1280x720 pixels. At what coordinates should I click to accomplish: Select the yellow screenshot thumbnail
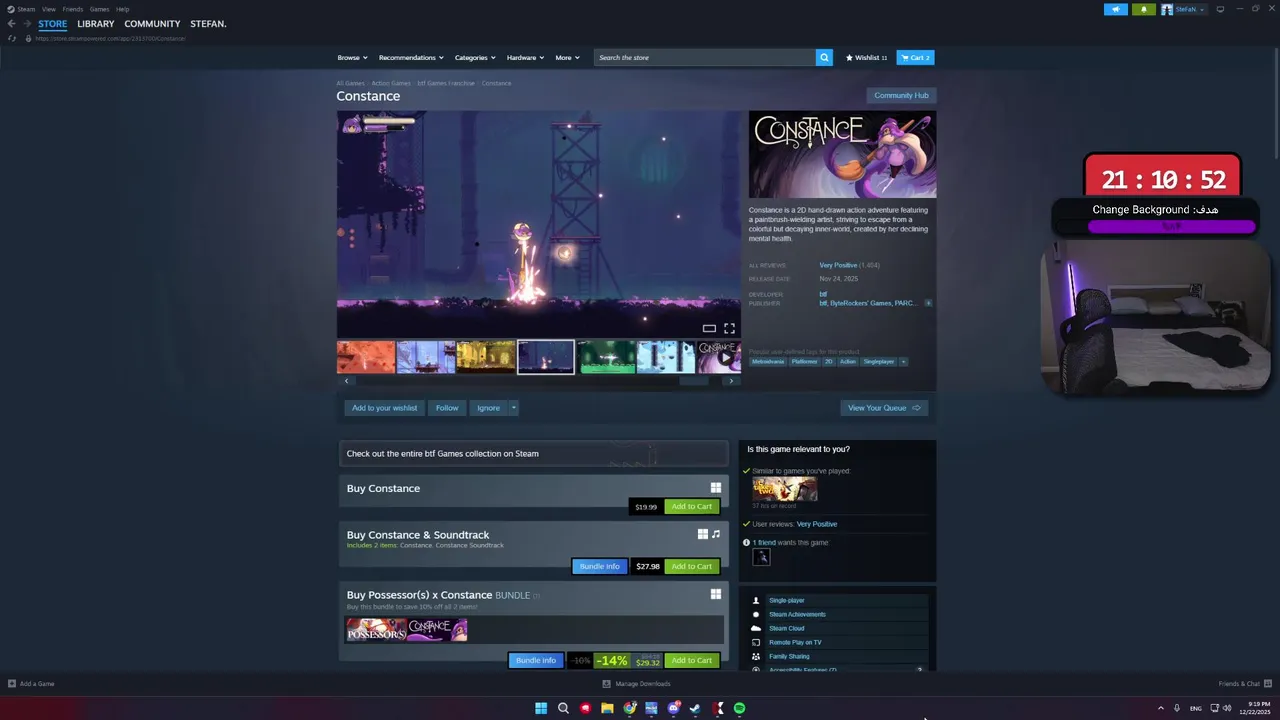pyautogui.click(x=486, y=357)
